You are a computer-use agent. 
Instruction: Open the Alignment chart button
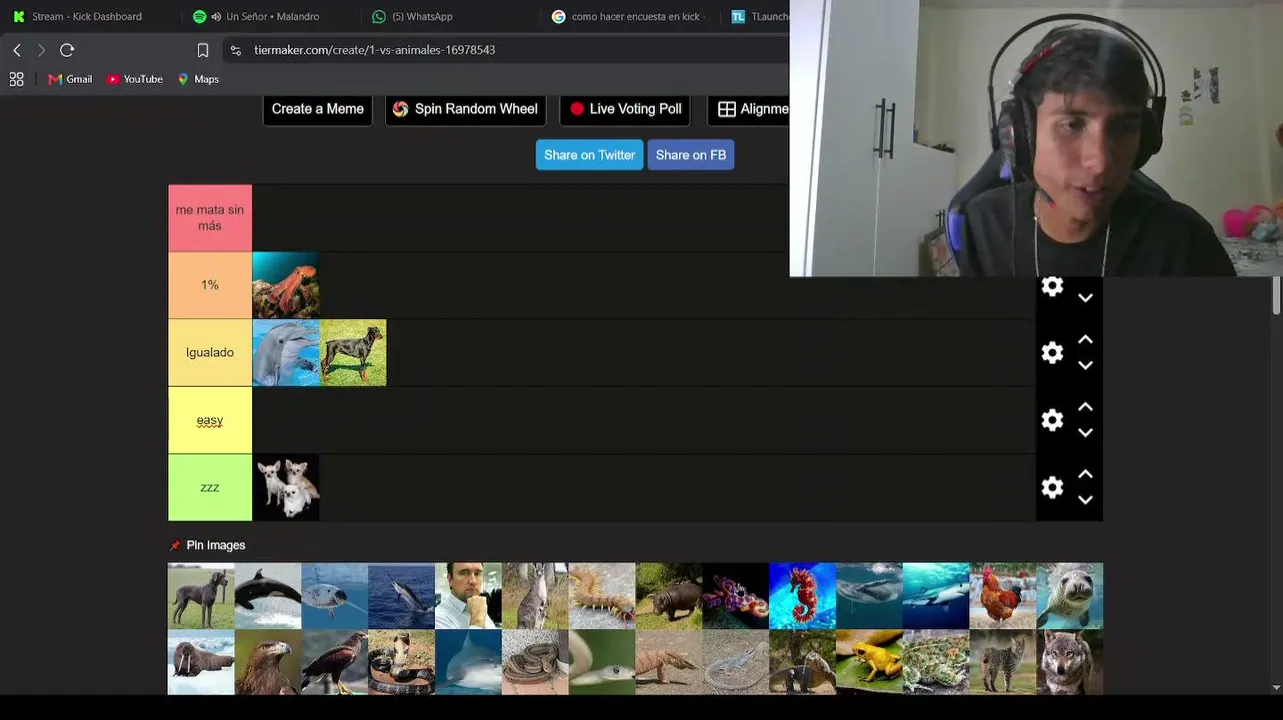point(749,109)
